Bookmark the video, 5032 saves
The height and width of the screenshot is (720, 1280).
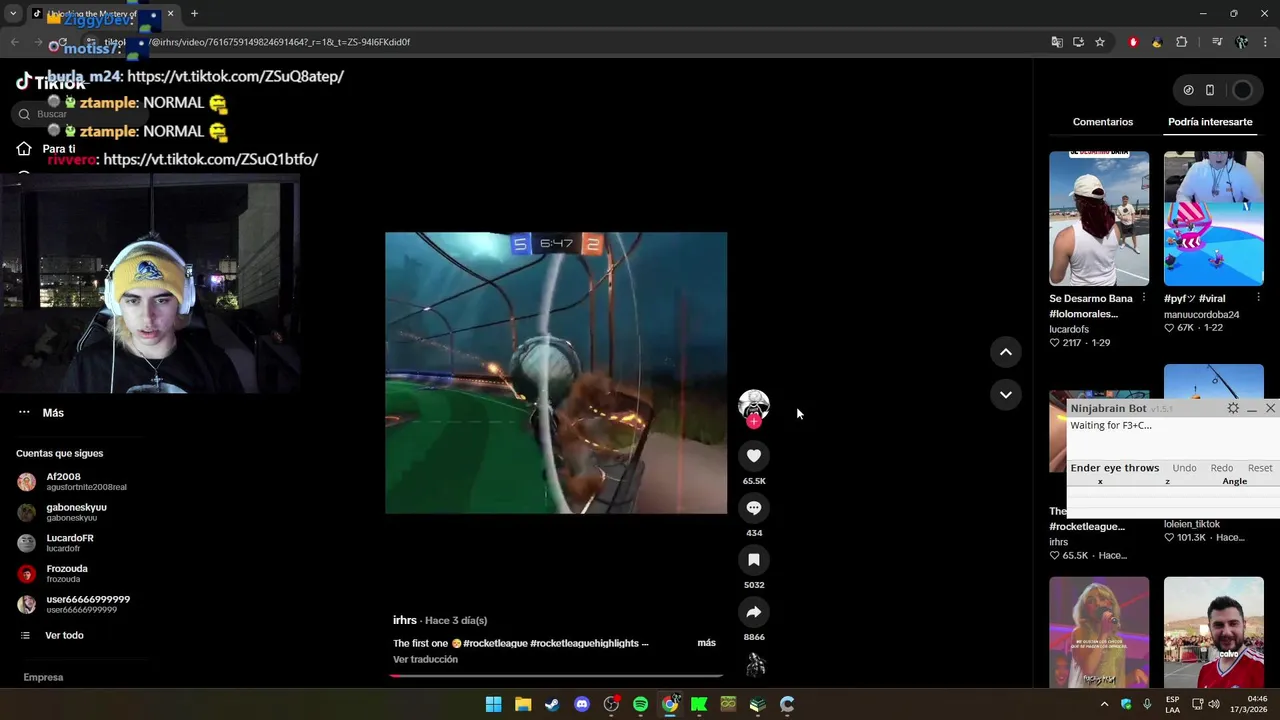pos(754,560)
